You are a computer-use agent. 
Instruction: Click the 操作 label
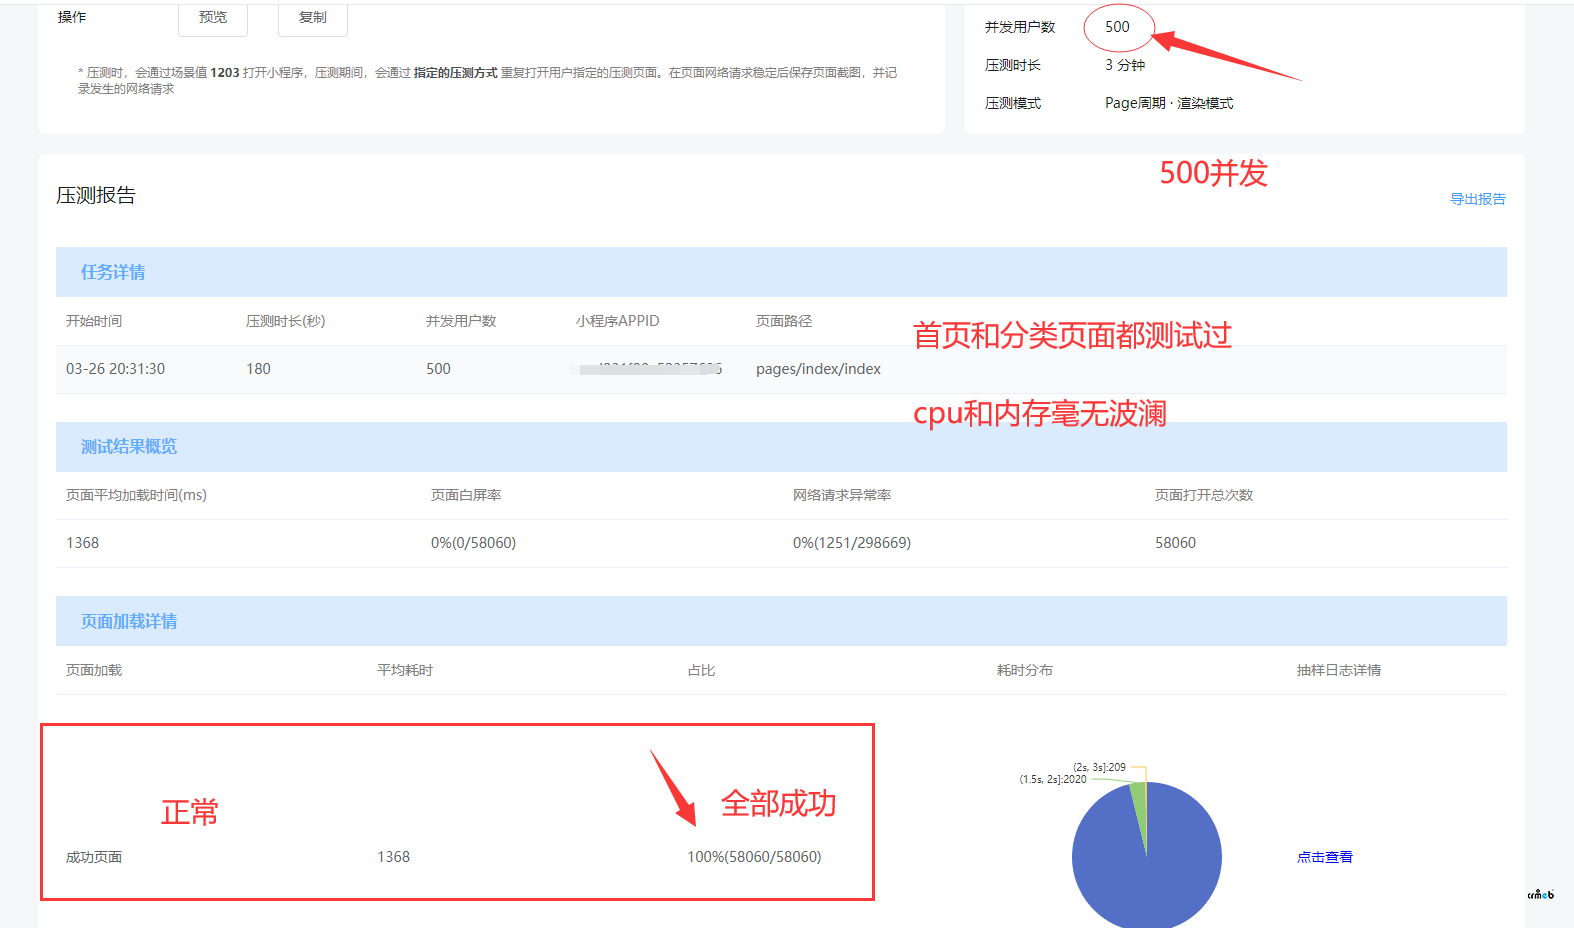tap(72, 17)
